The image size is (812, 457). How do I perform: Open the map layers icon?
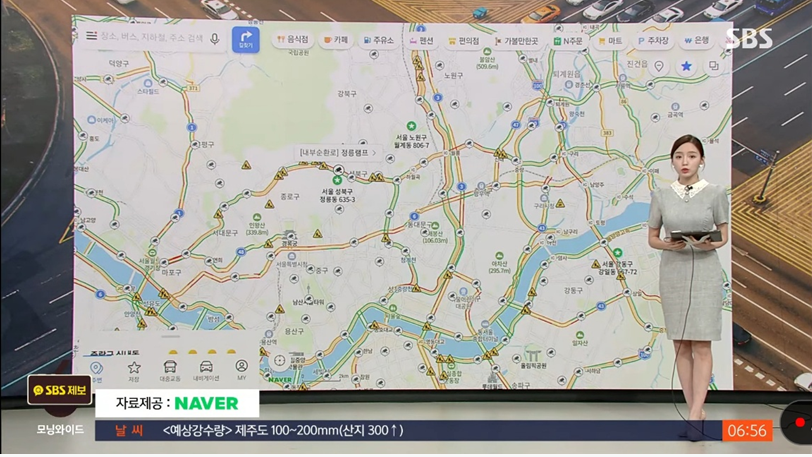pyautogui.click(x=714, y=66)
